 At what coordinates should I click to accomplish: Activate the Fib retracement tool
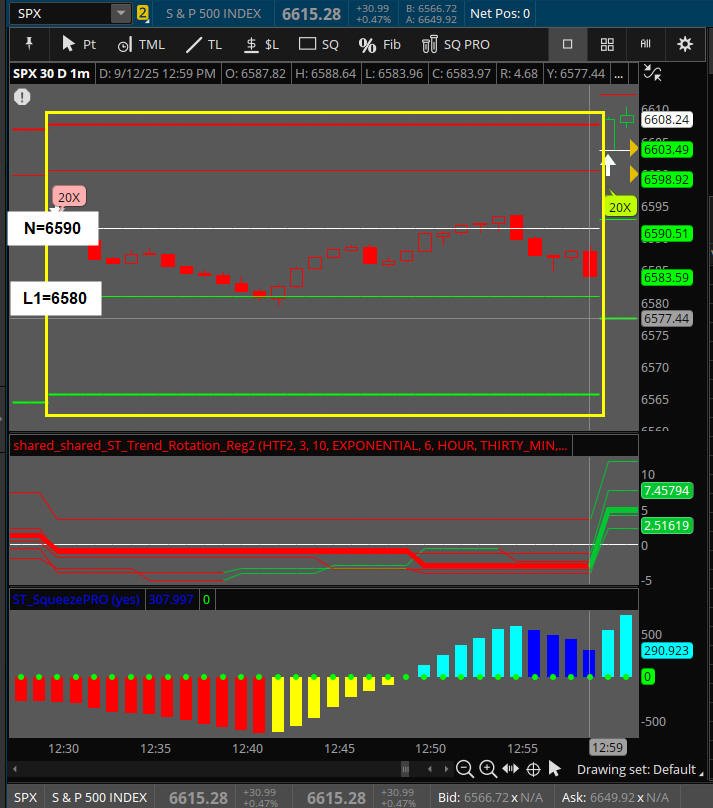click(x=380, y=44)
